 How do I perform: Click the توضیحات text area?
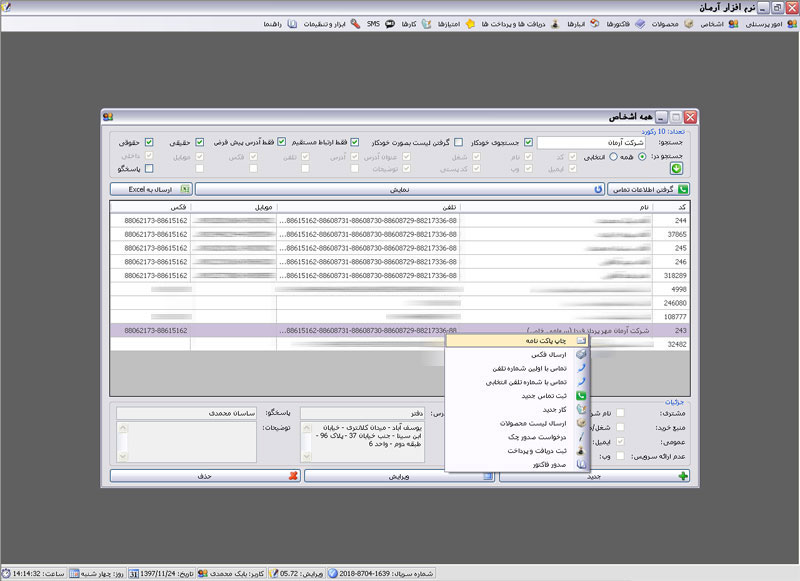187,442
